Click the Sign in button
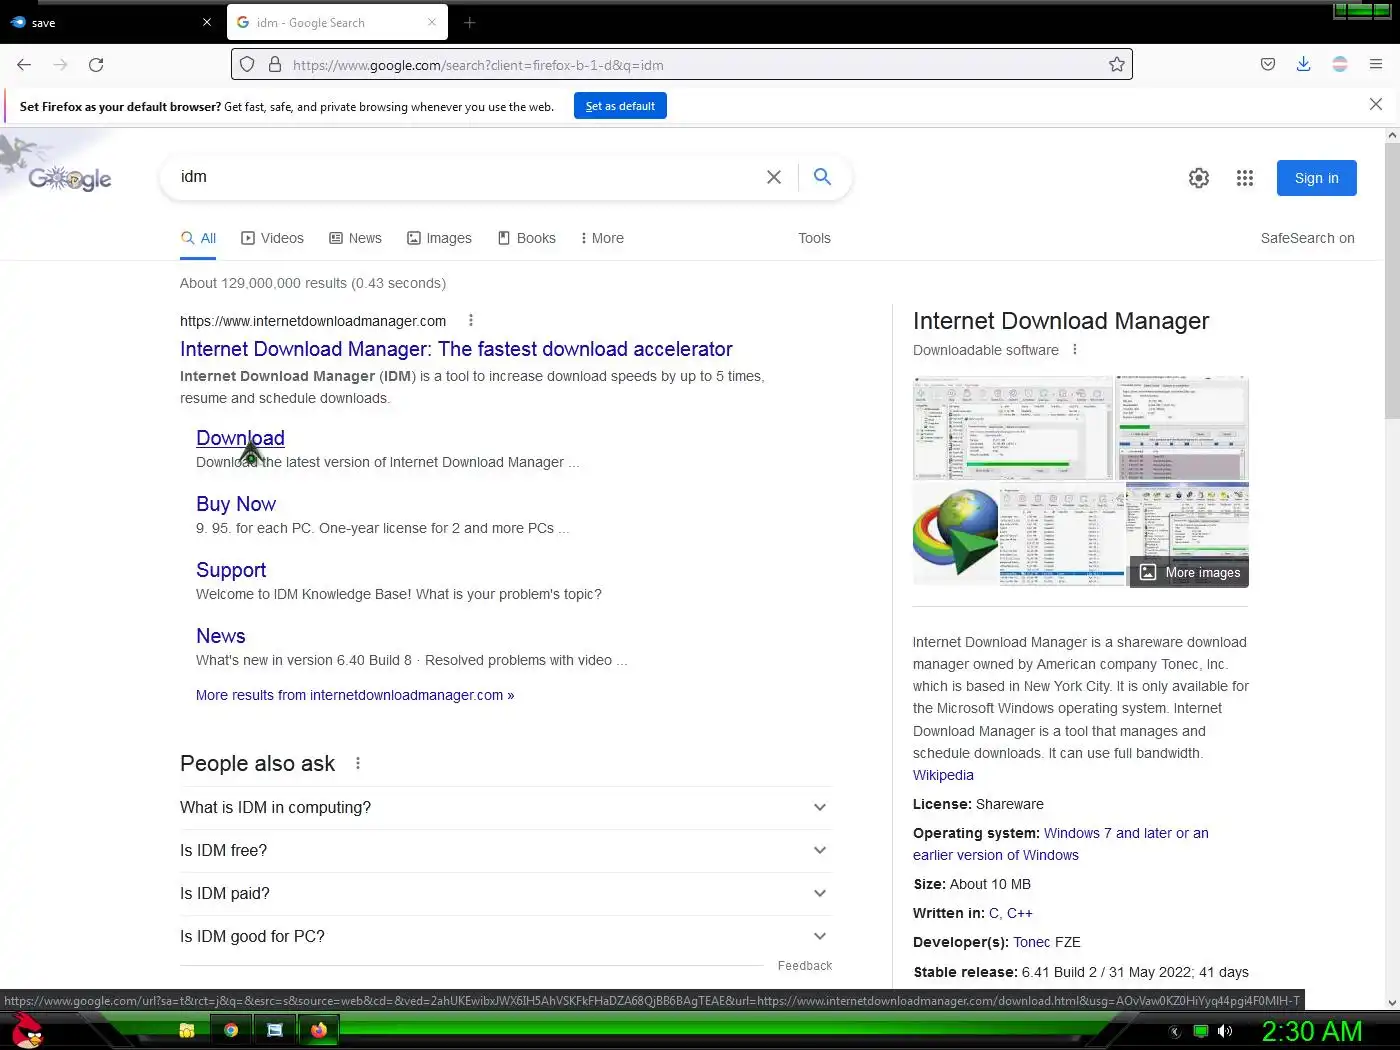The image size is (1400, 1050). click(x=1316, y=178)
